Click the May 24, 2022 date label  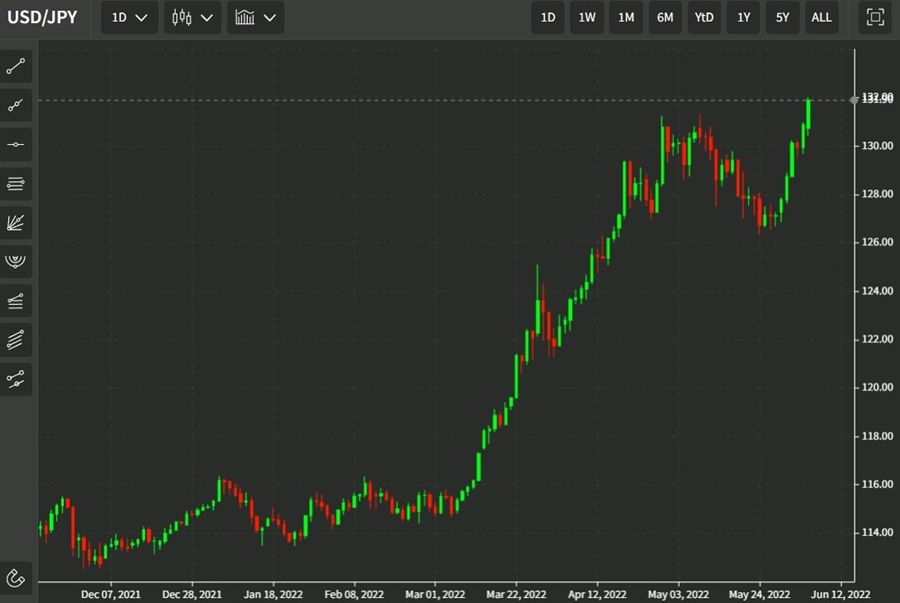tap(759, 594)
